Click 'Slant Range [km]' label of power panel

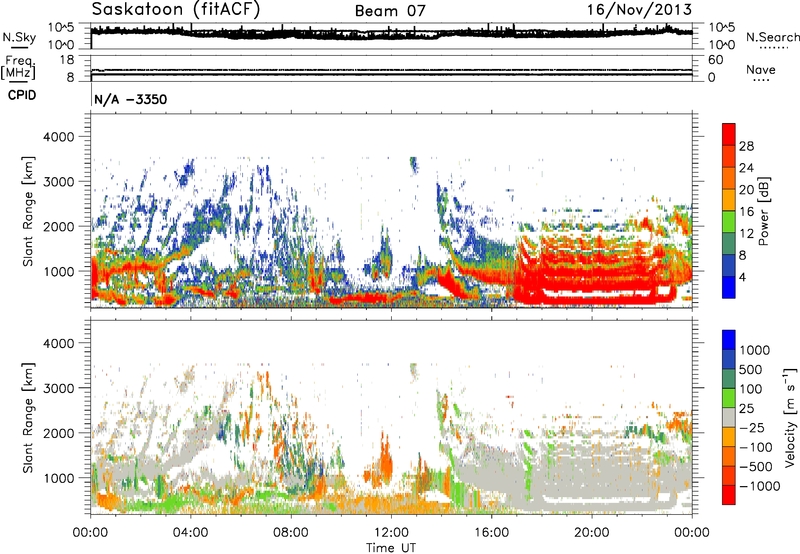[x=28, y=211]
